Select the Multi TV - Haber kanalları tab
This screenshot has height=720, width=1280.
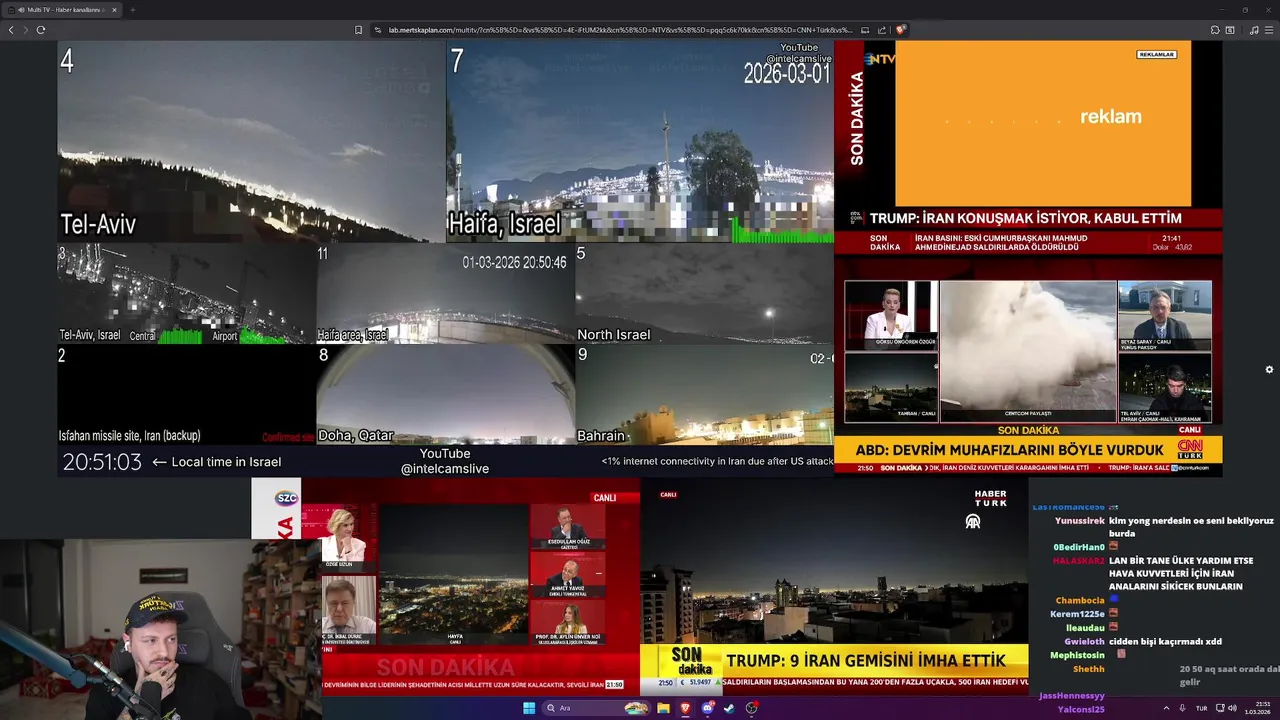pos(62,10)
